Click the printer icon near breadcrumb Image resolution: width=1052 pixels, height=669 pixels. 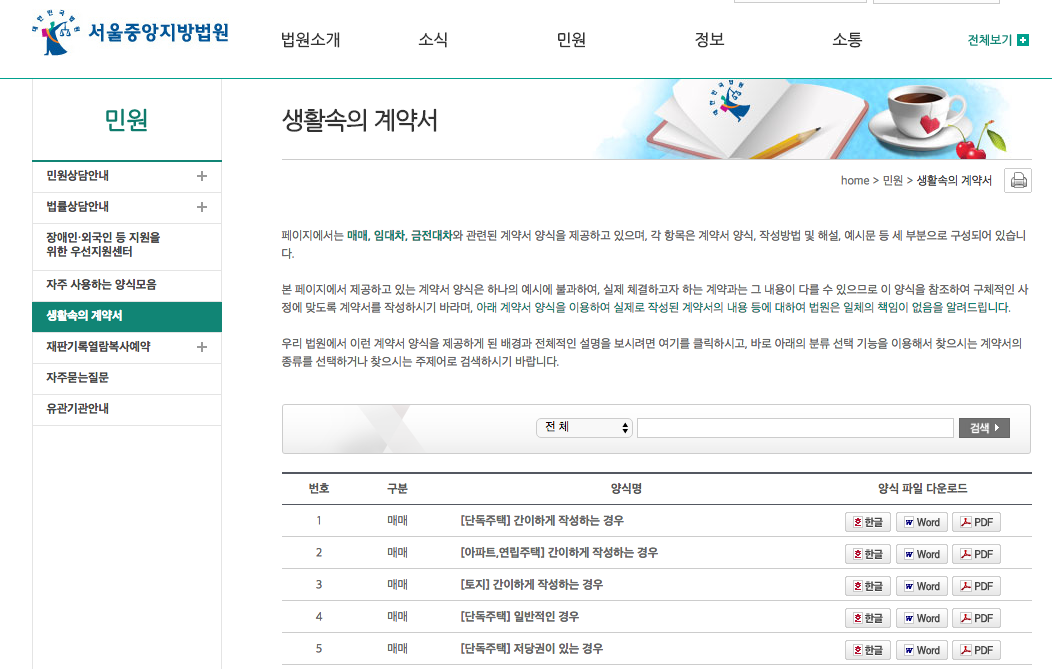pos(1018,181)
